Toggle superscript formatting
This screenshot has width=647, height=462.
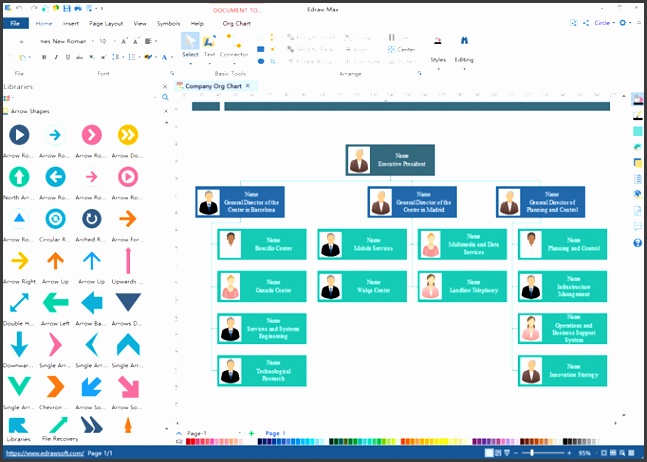tap(103, 57)
